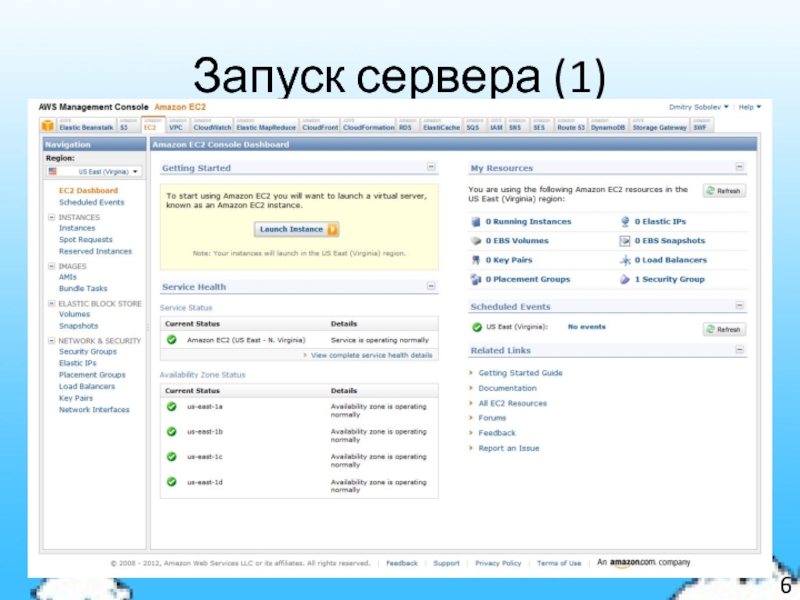The height and width of the screenshot is (600, 800).
Task: Open the Help dropdown menu
Action: [x=749, y=107]
